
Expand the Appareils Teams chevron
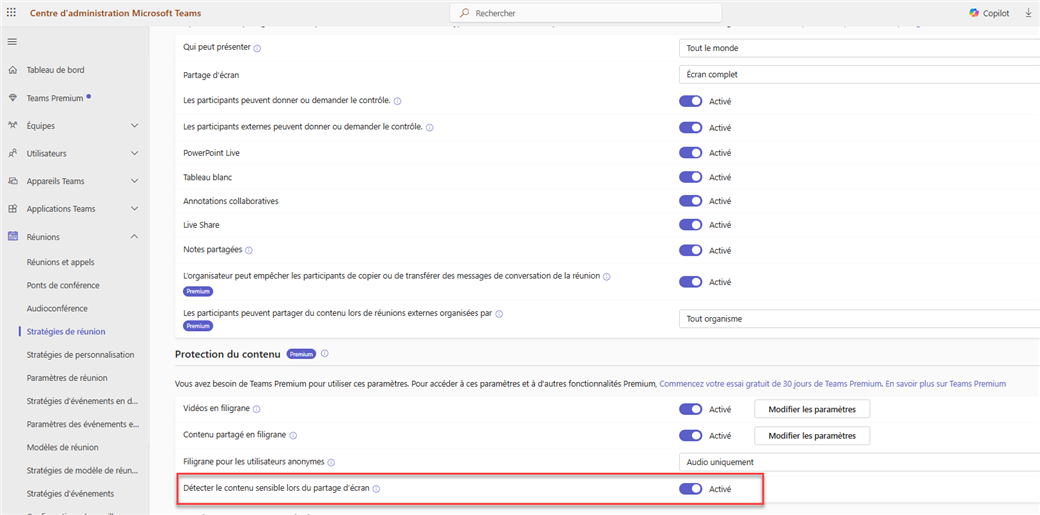(135, 181)
